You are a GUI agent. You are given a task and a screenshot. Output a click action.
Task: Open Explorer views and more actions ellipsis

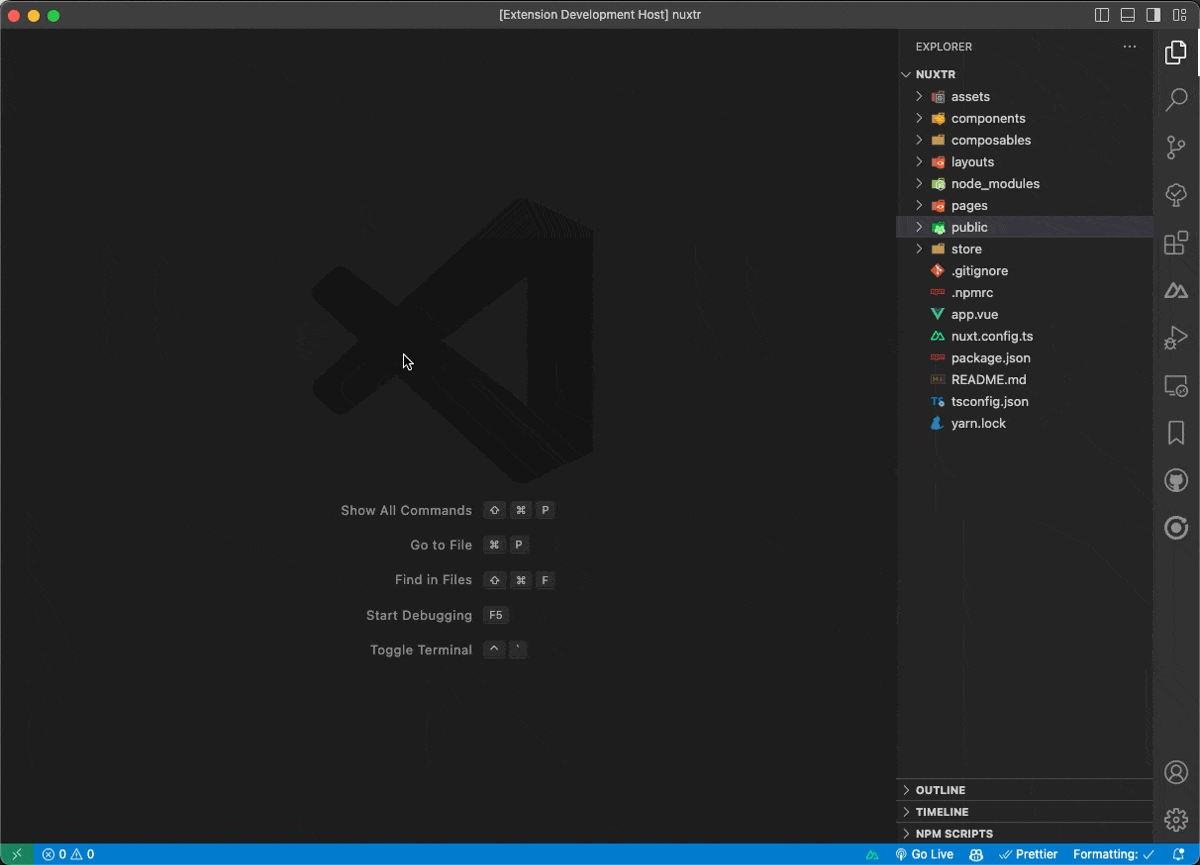pos(1130,47)
